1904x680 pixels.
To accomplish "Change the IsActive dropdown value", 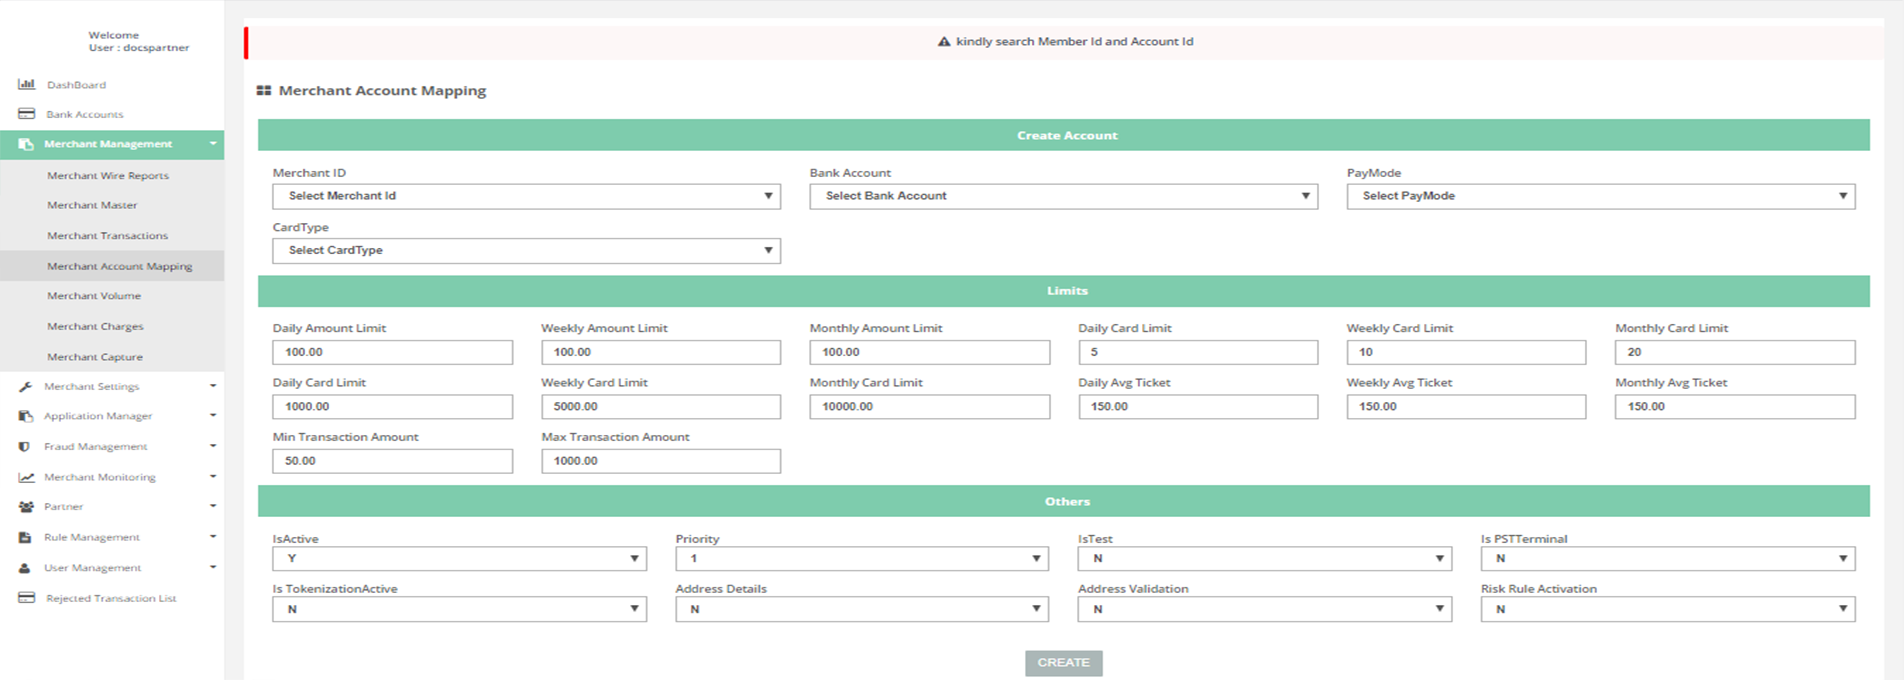I will (x=459, y=559).
